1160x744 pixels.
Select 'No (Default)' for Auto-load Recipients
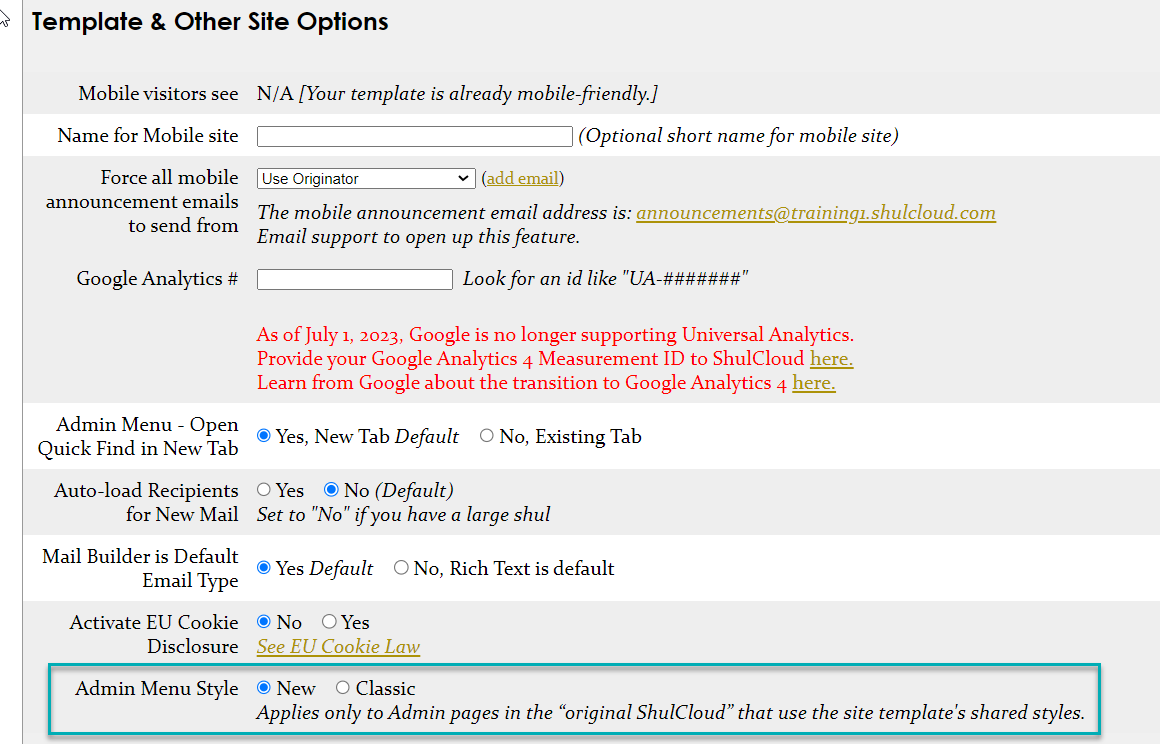click(330, 490)
